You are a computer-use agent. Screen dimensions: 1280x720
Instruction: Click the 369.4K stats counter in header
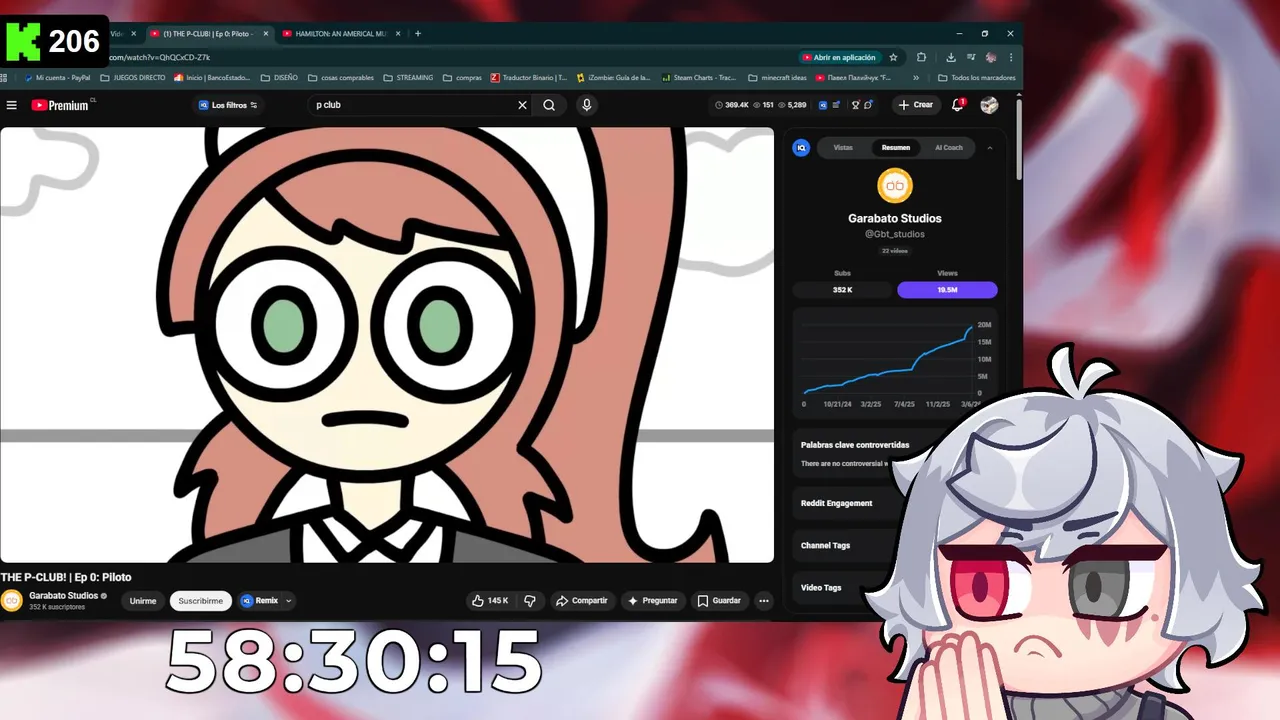pos(730,105)
